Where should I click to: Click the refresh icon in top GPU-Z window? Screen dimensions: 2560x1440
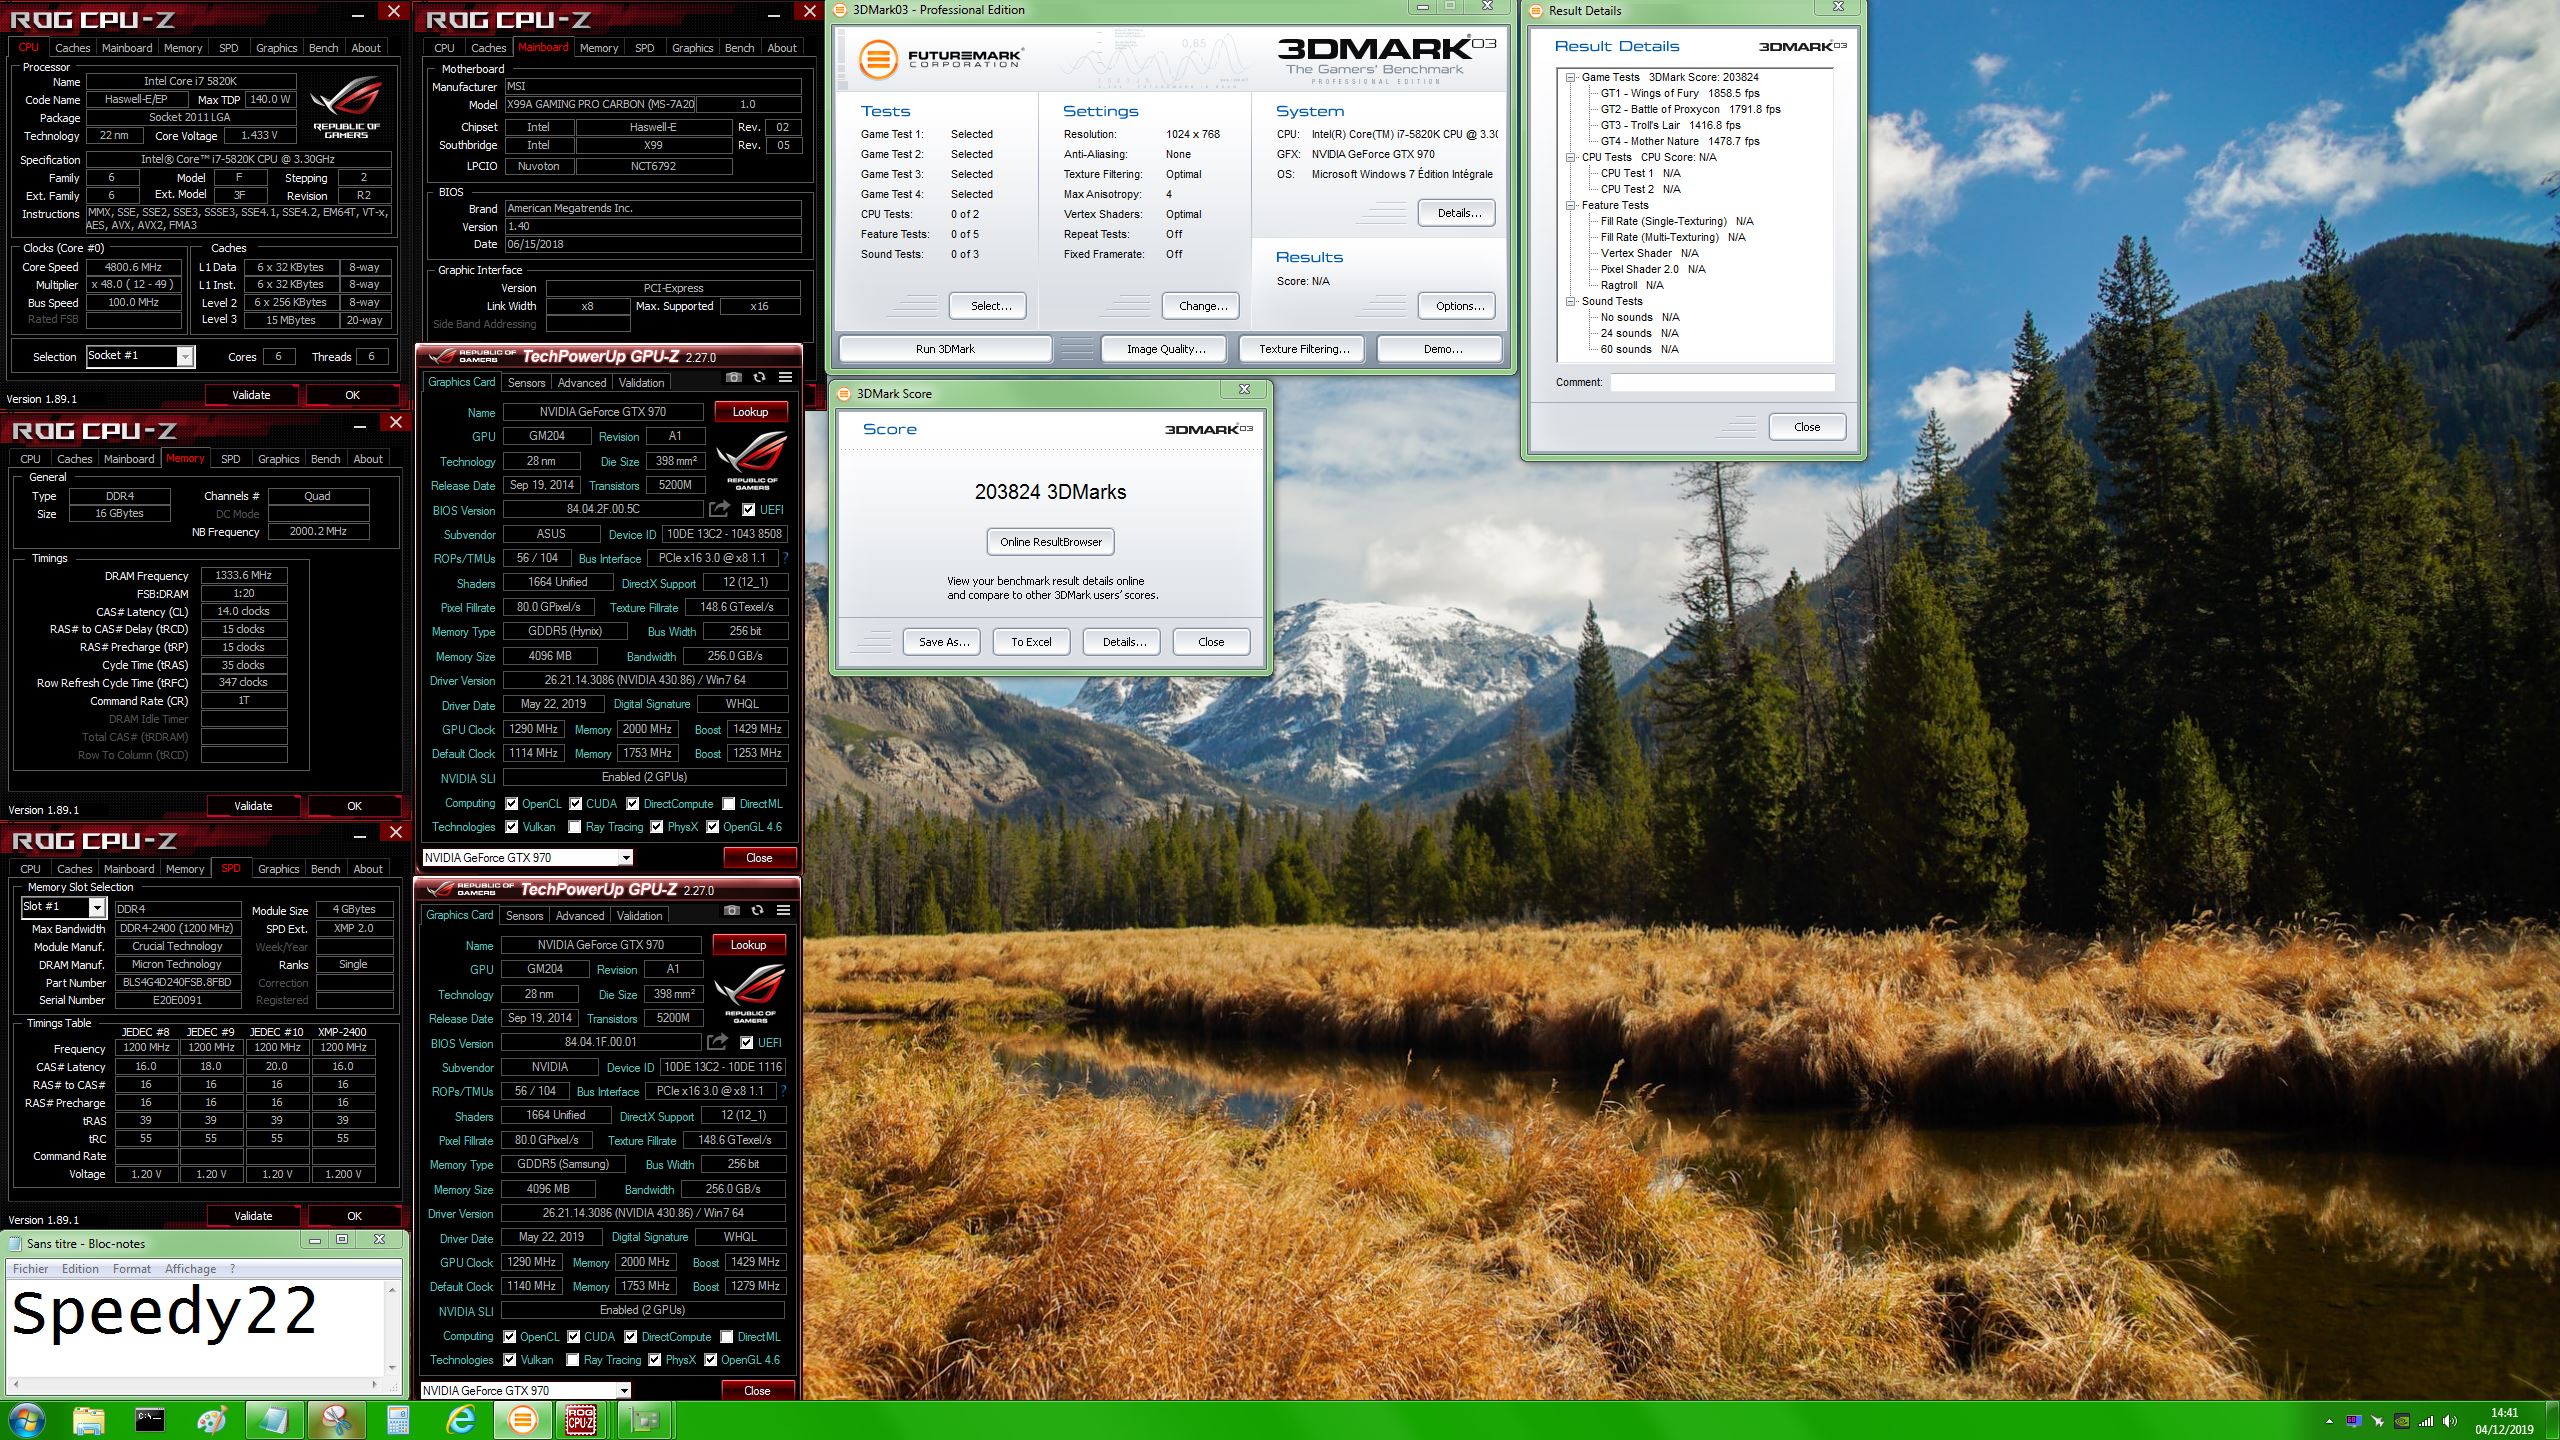[x=760, y=377]
